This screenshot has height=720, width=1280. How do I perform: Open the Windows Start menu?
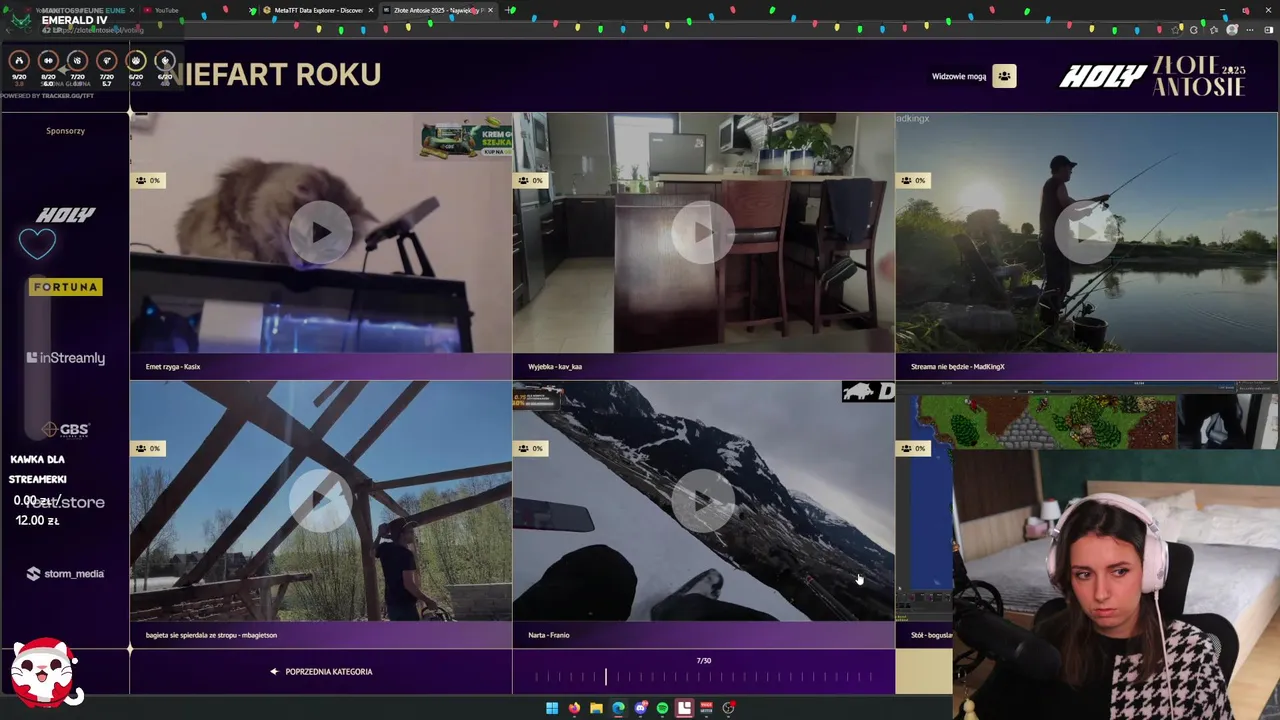552,708
